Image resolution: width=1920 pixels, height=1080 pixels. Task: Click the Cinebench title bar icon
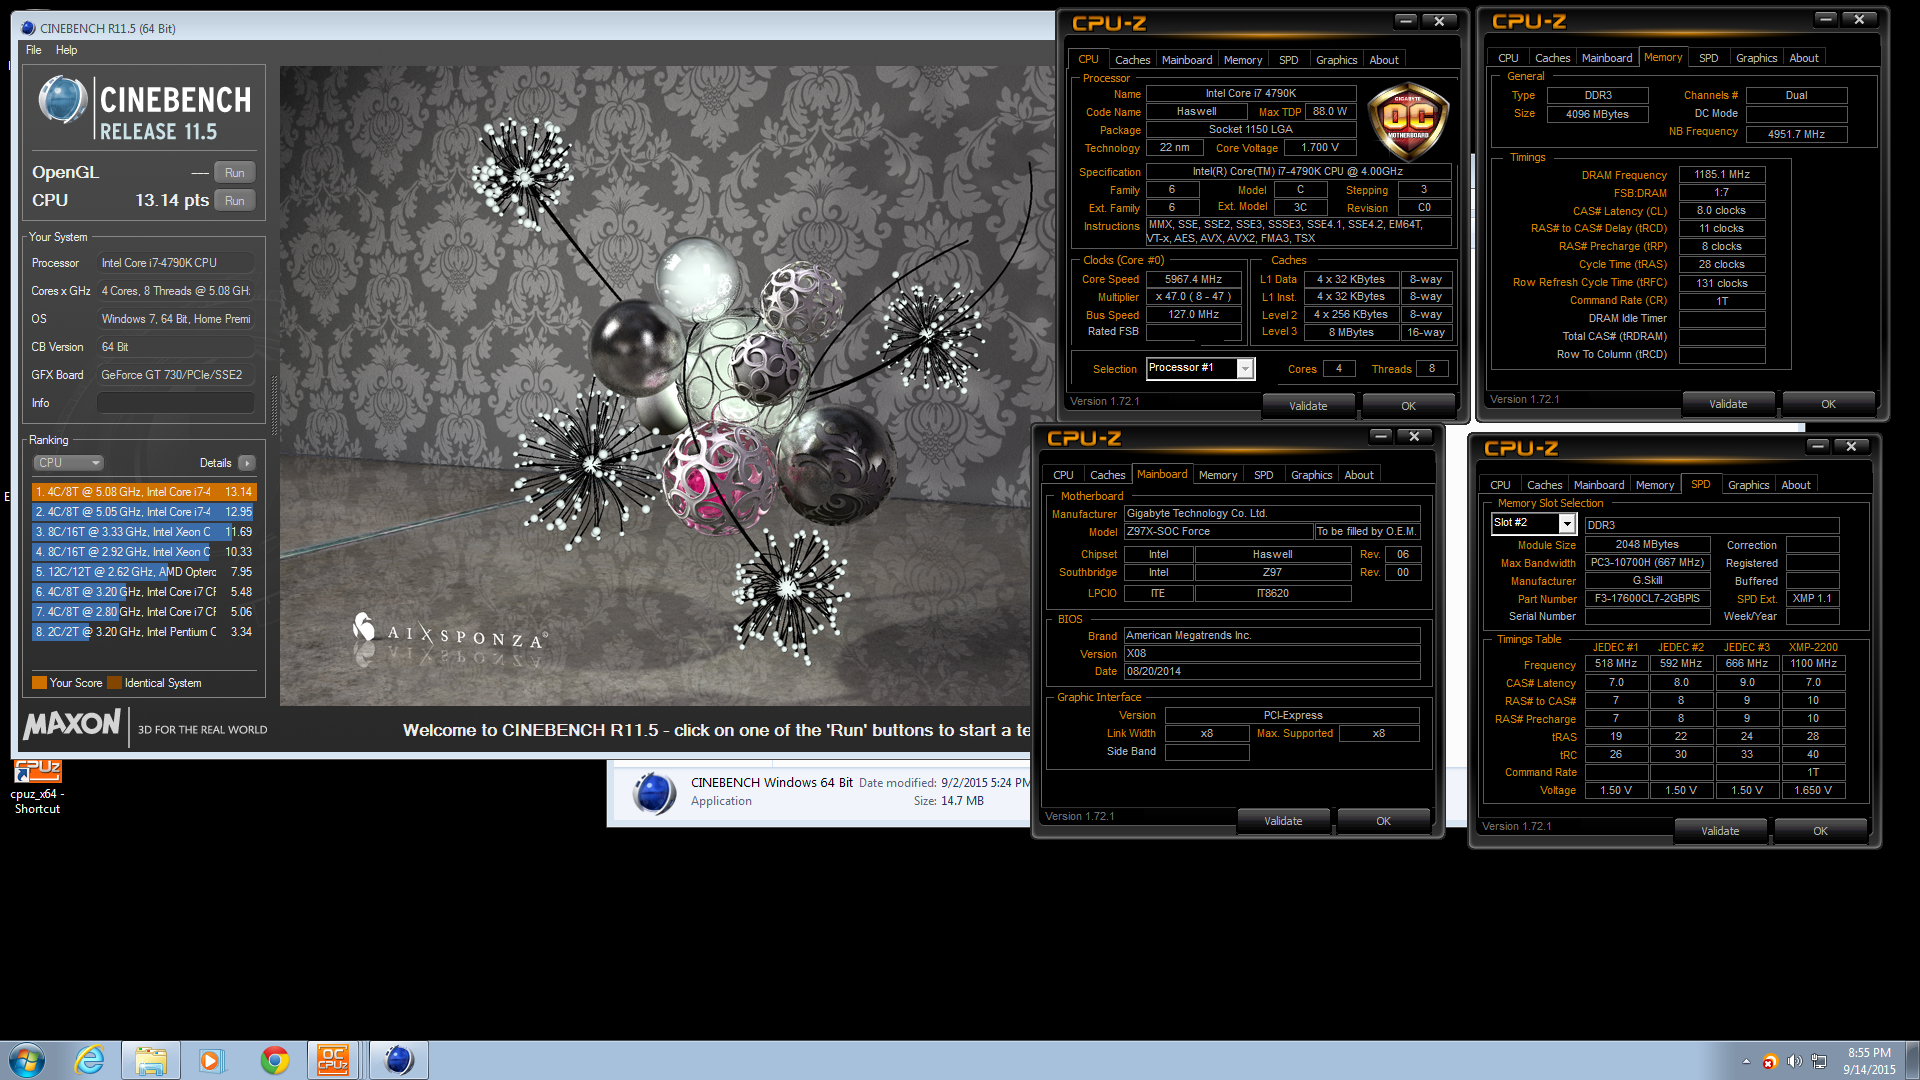pyautogui.click(x=28, y=29)
